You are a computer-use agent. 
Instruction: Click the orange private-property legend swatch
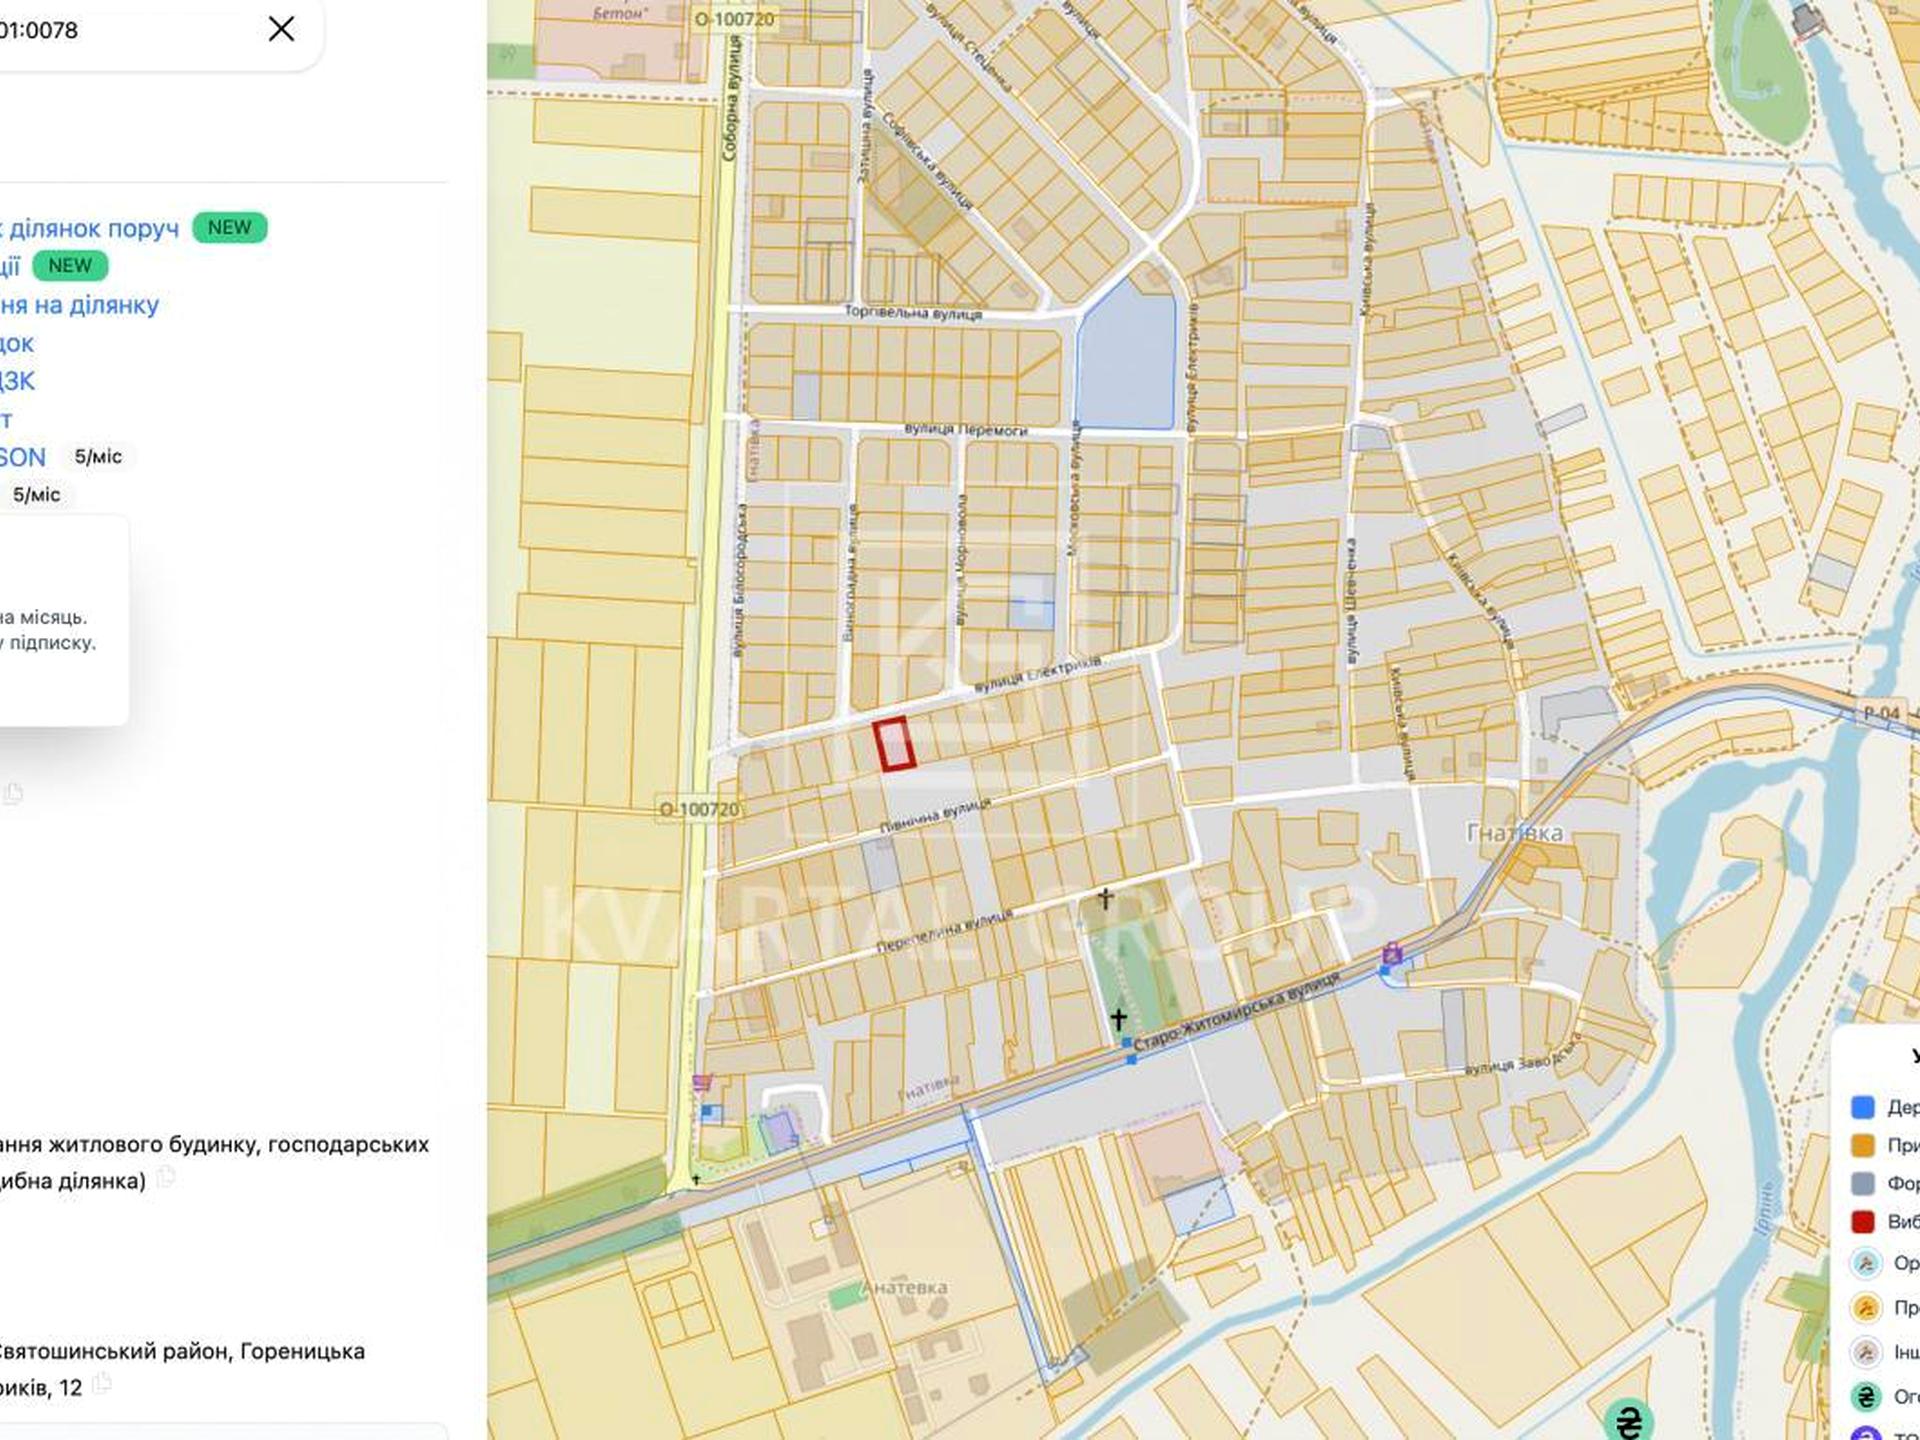1862,1145
